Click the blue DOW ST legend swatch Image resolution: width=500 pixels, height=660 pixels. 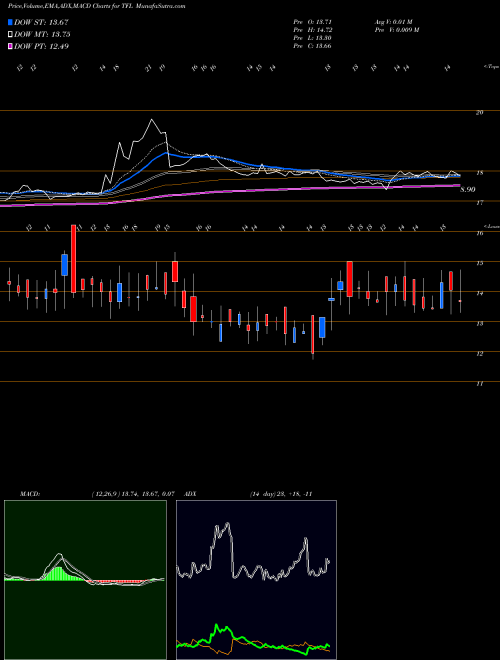(10, 22)
